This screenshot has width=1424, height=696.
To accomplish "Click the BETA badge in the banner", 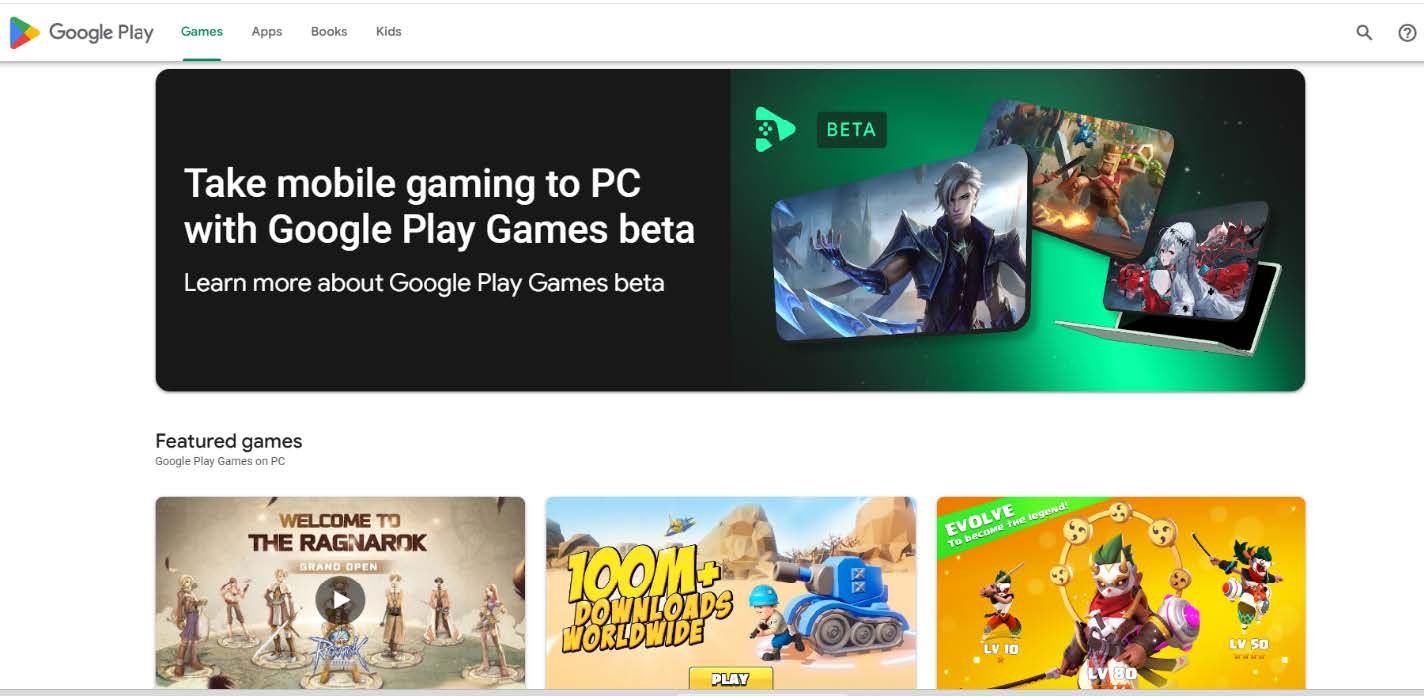I will 851,129.
